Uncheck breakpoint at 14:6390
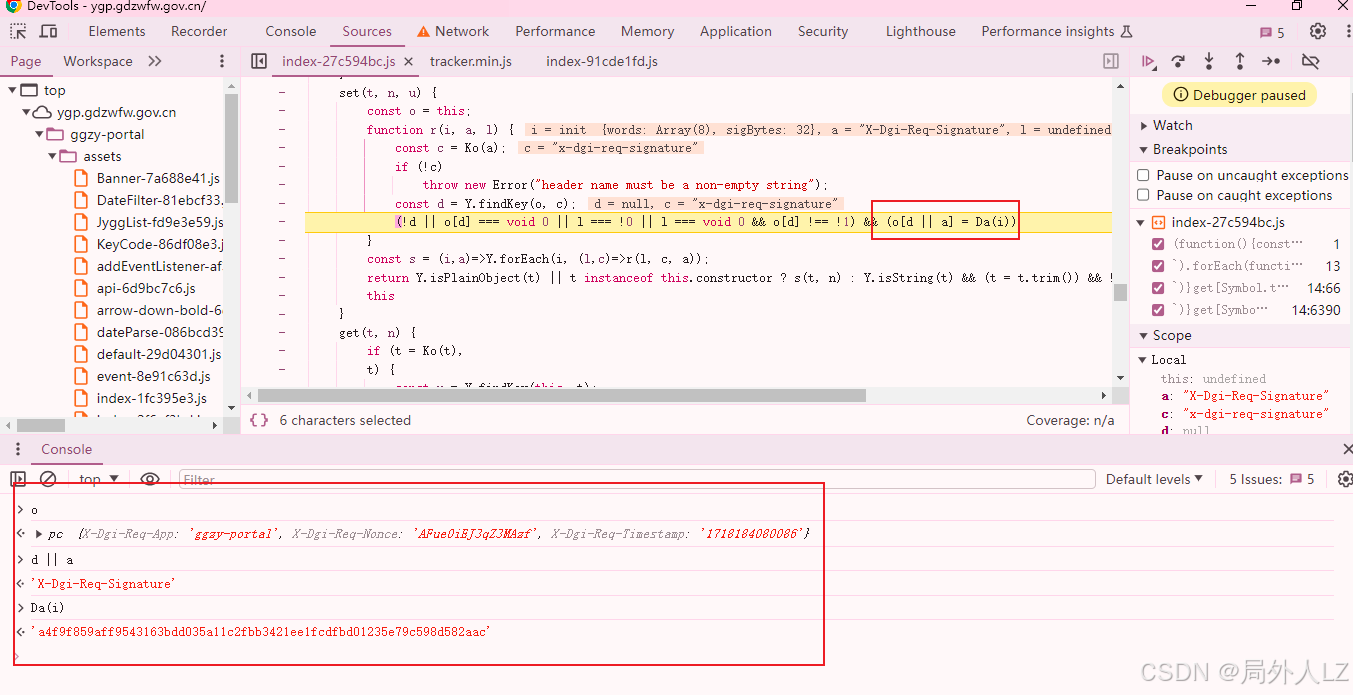Image resolution: width=1353 pixels, height=695 pixels. tap(1158, 310)
